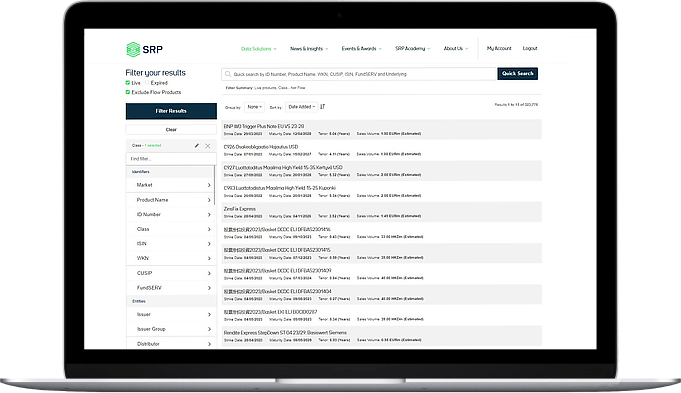Viewport: 681px width, 393px height.
Task: Open the News & Insights menu
Action: click(x=309, y=49)
